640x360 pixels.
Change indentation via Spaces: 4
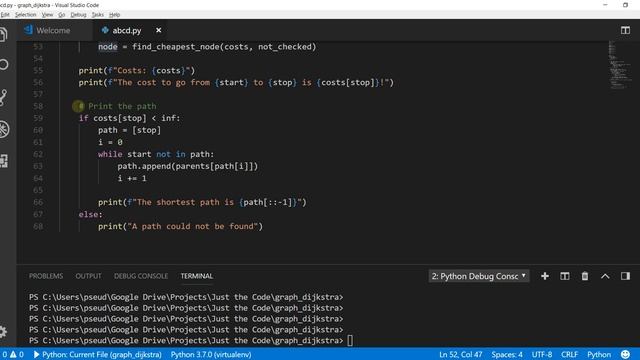point(507,354)
